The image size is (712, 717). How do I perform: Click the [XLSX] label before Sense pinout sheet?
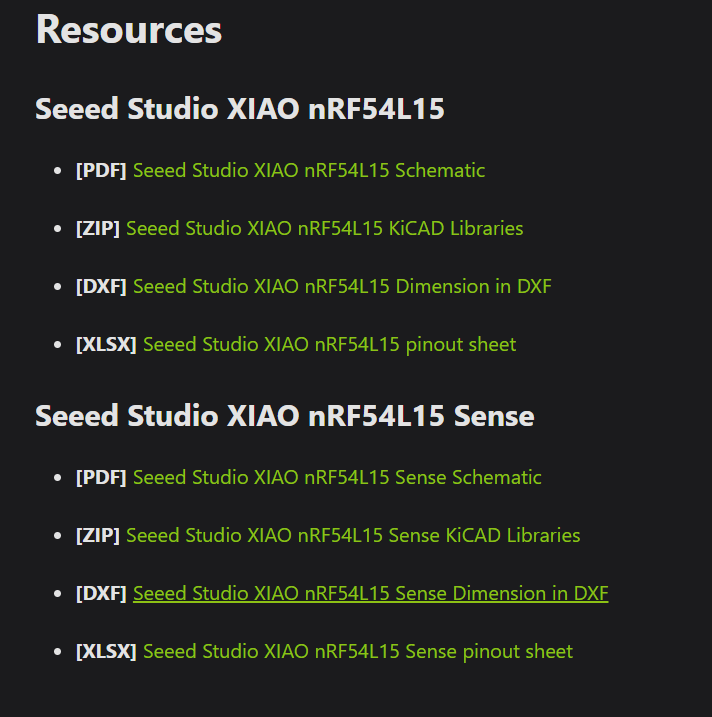click(x=106, y=652)
